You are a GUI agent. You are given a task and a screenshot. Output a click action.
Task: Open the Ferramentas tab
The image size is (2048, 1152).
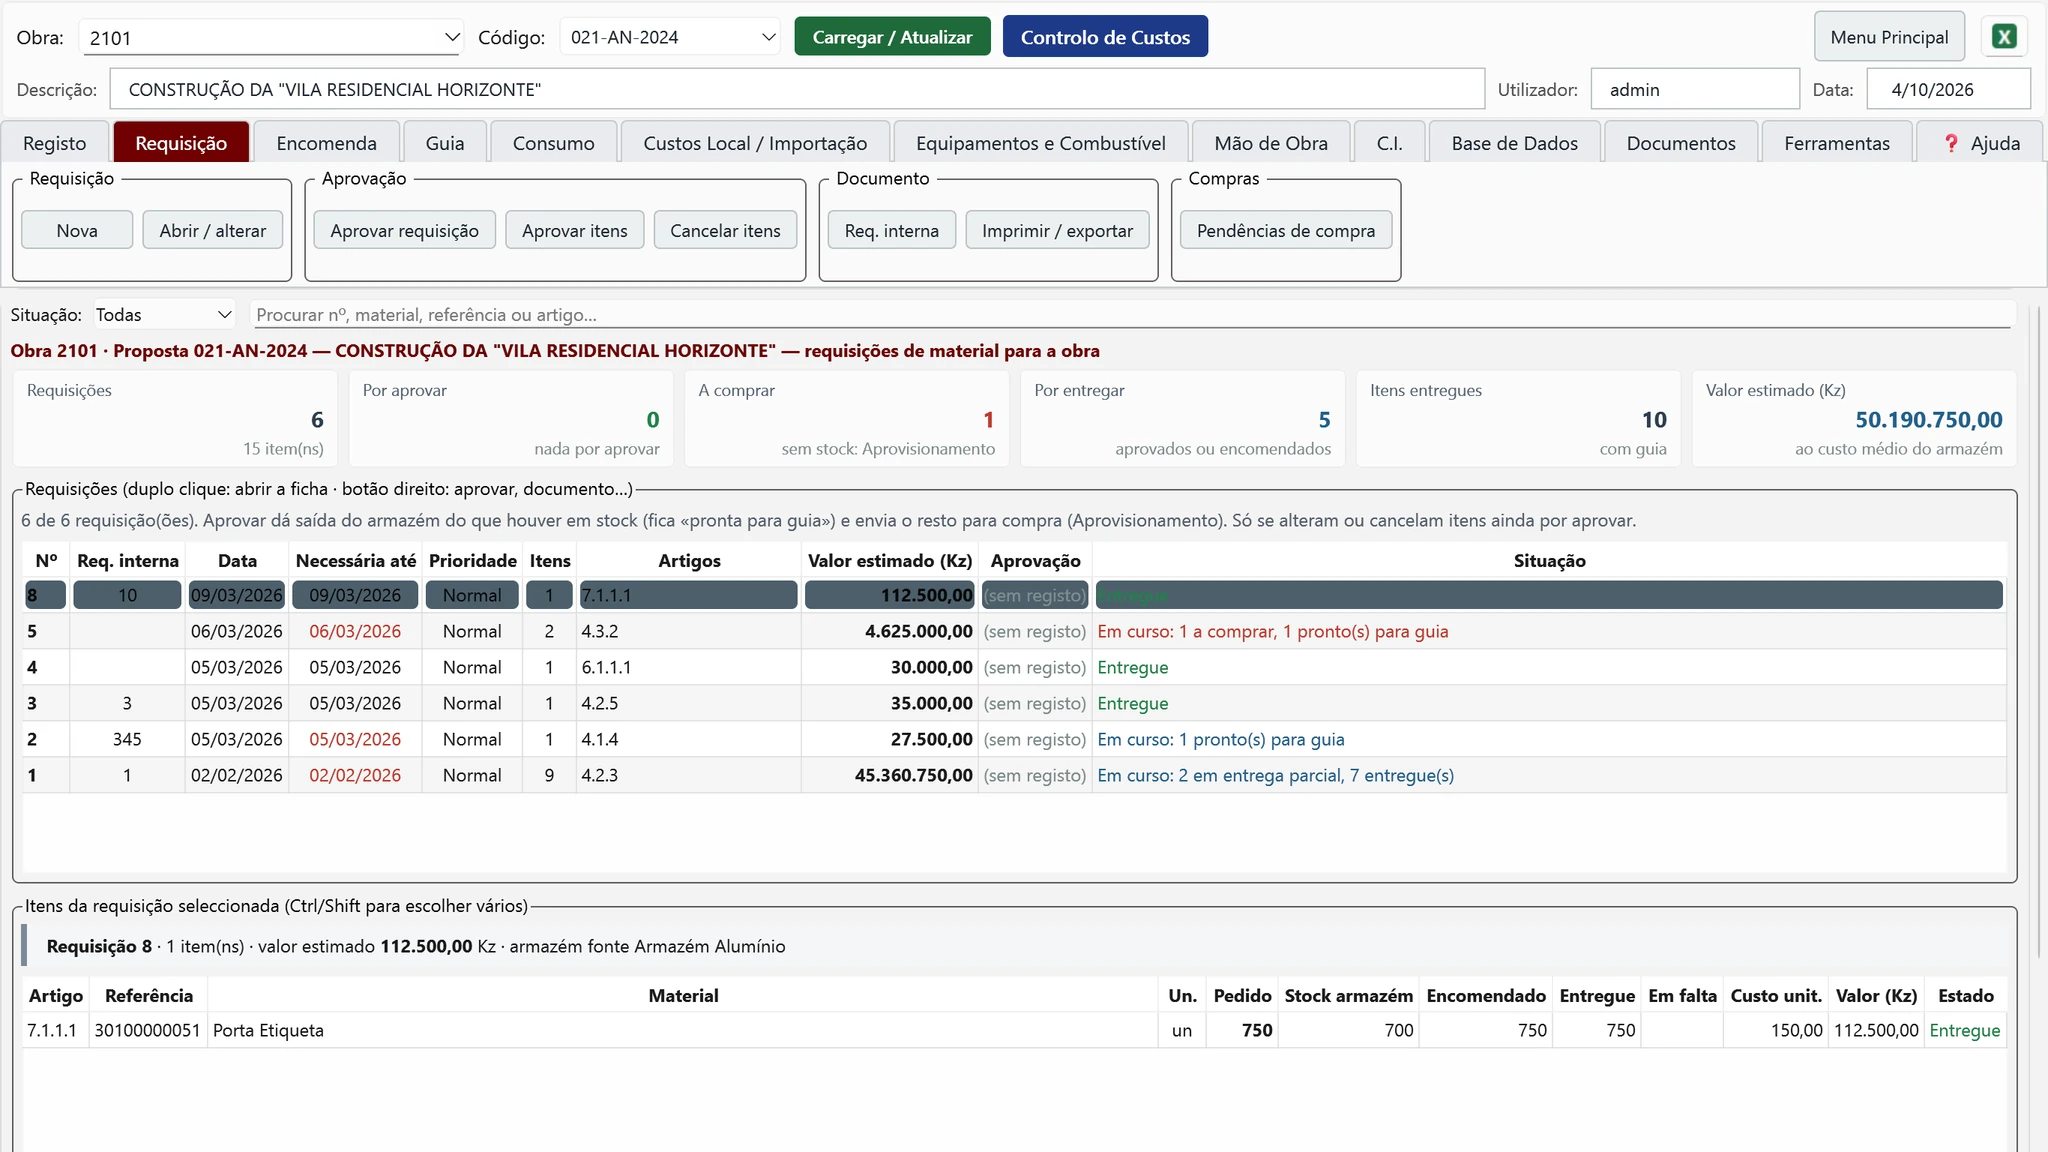tap(1837, 143)
